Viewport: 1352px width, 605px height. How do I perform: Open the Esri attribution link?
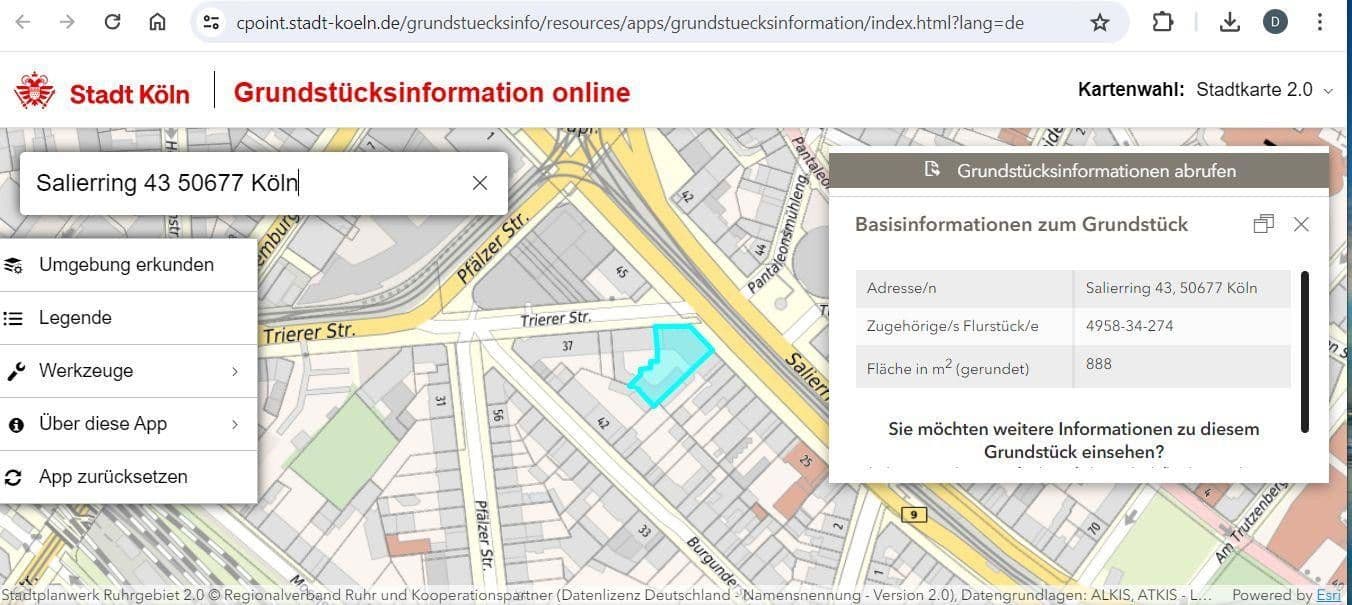click(x=1328, y=593)
